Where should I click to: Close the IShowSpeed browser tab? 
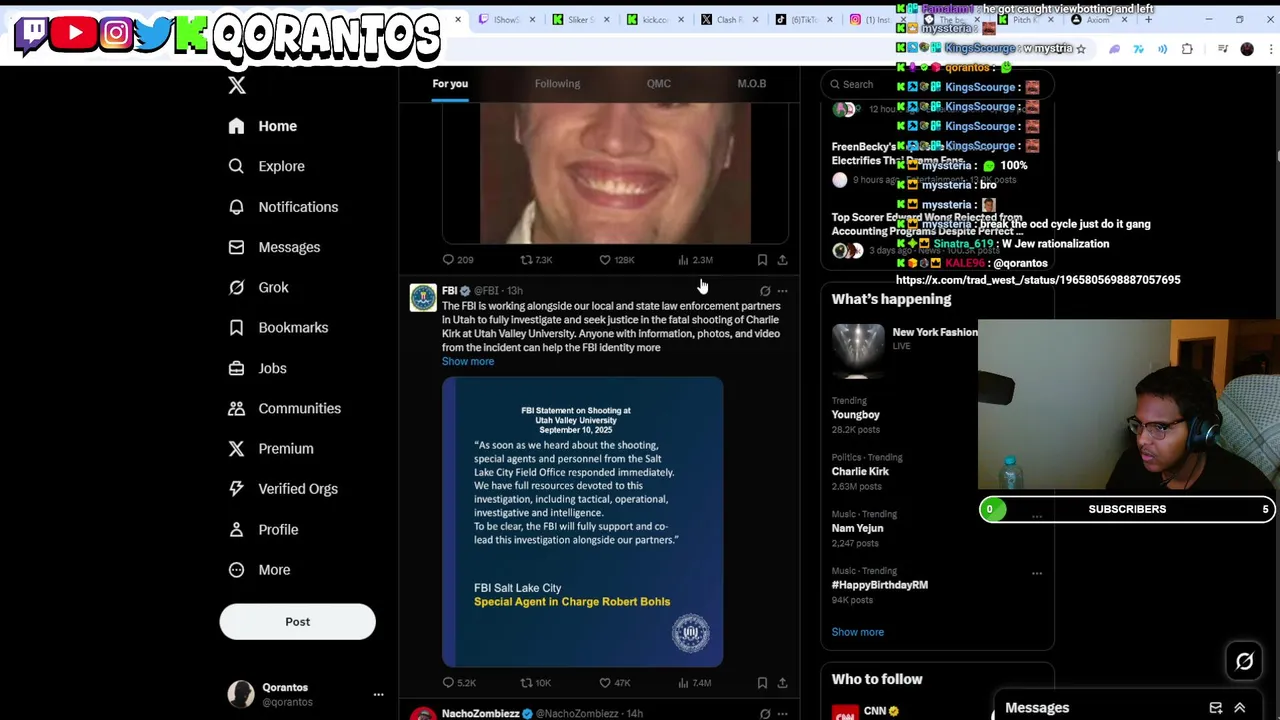coord(532,20)
